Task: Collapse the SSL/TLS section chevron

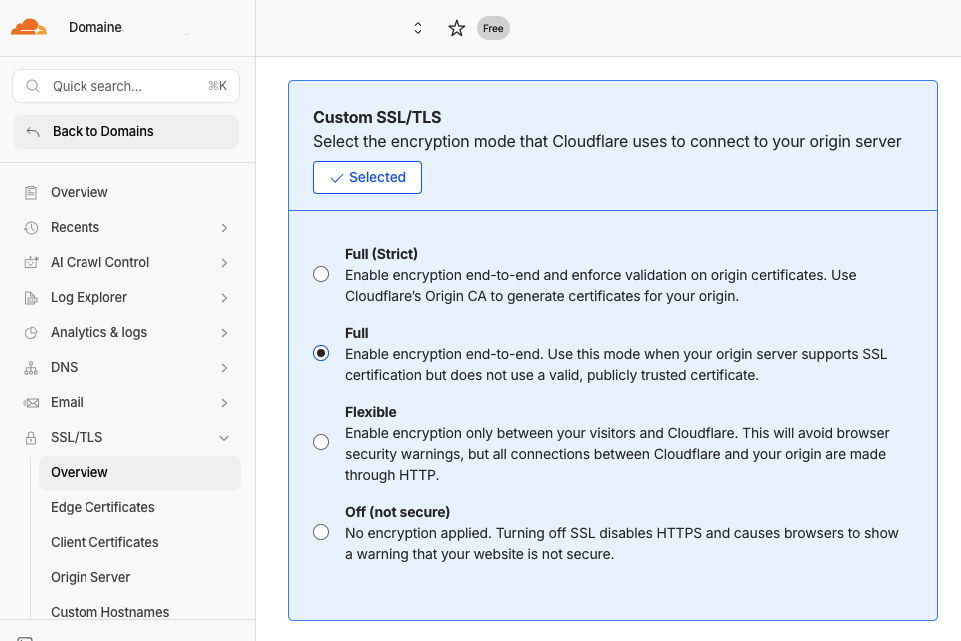Action: (x=224, y=438)
